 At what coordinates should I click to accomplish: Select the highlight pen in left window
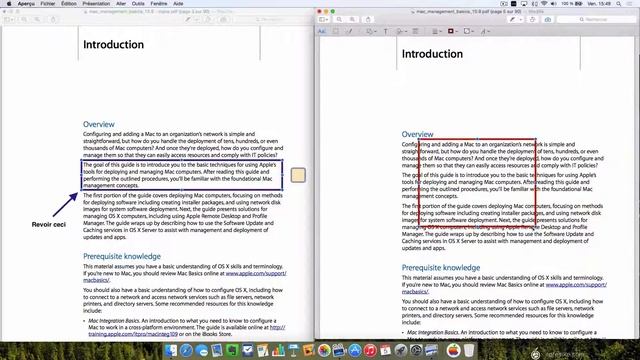(x=188, y=19)
